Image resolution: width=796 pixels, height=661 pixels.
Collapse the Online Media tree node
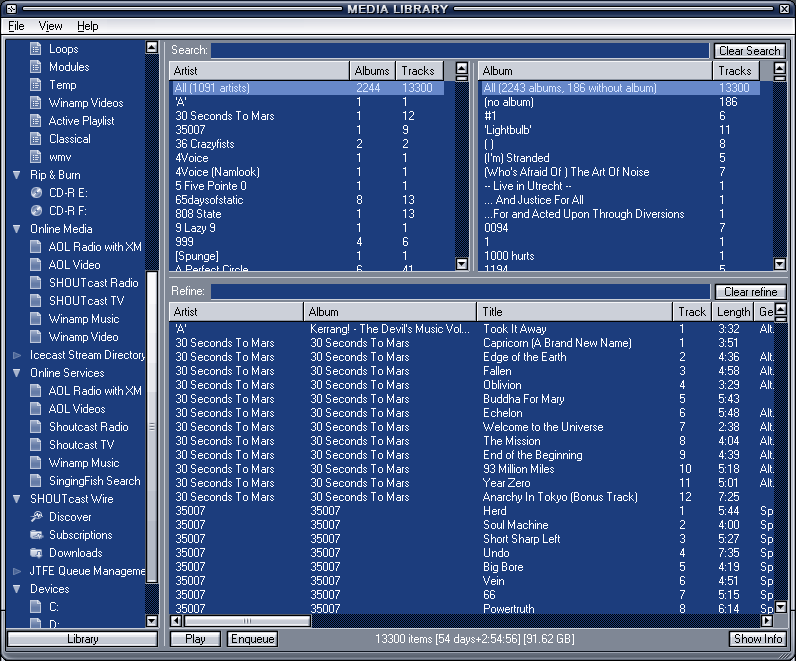[x=17, y=229]
